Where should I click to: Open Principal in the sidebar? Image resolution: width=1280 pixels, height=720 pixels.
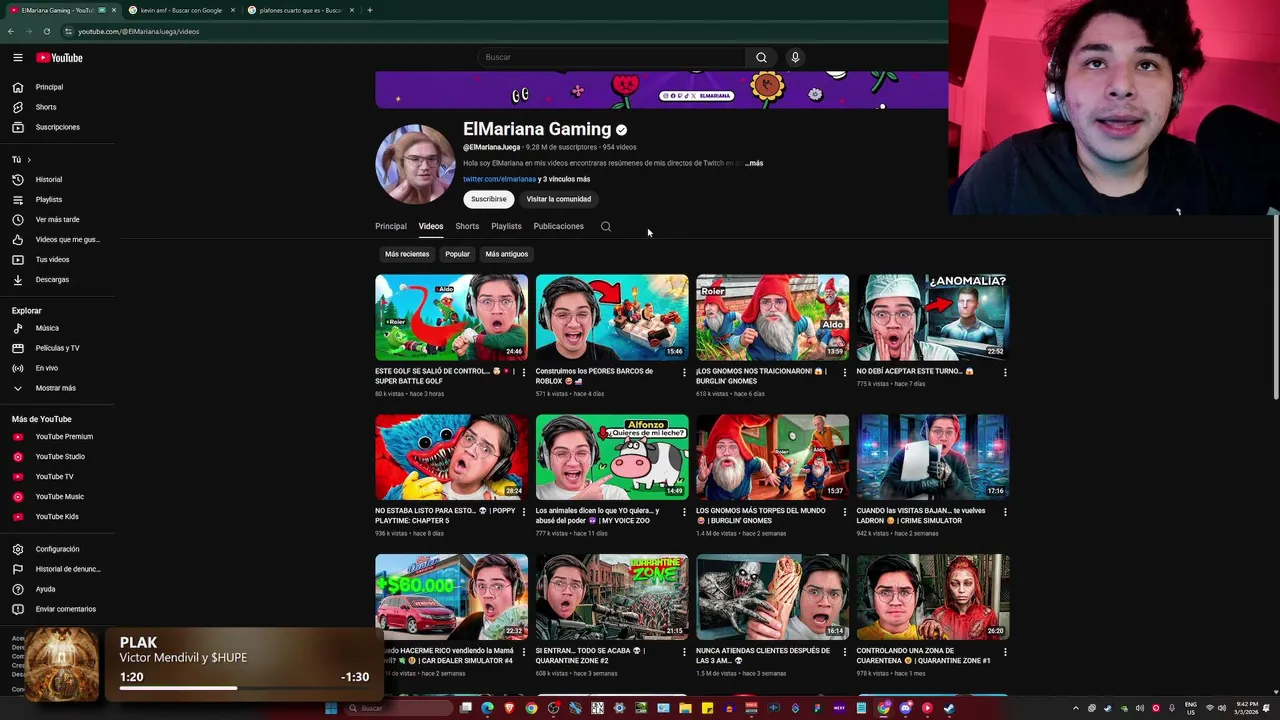49,87
